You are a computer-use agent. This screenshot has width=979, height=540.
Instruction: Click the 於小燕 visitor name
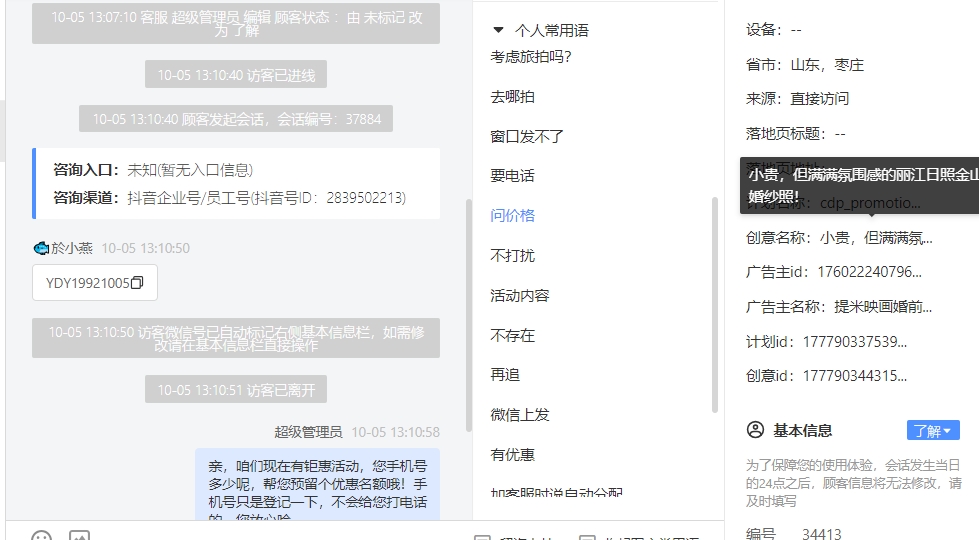(72, 248)
